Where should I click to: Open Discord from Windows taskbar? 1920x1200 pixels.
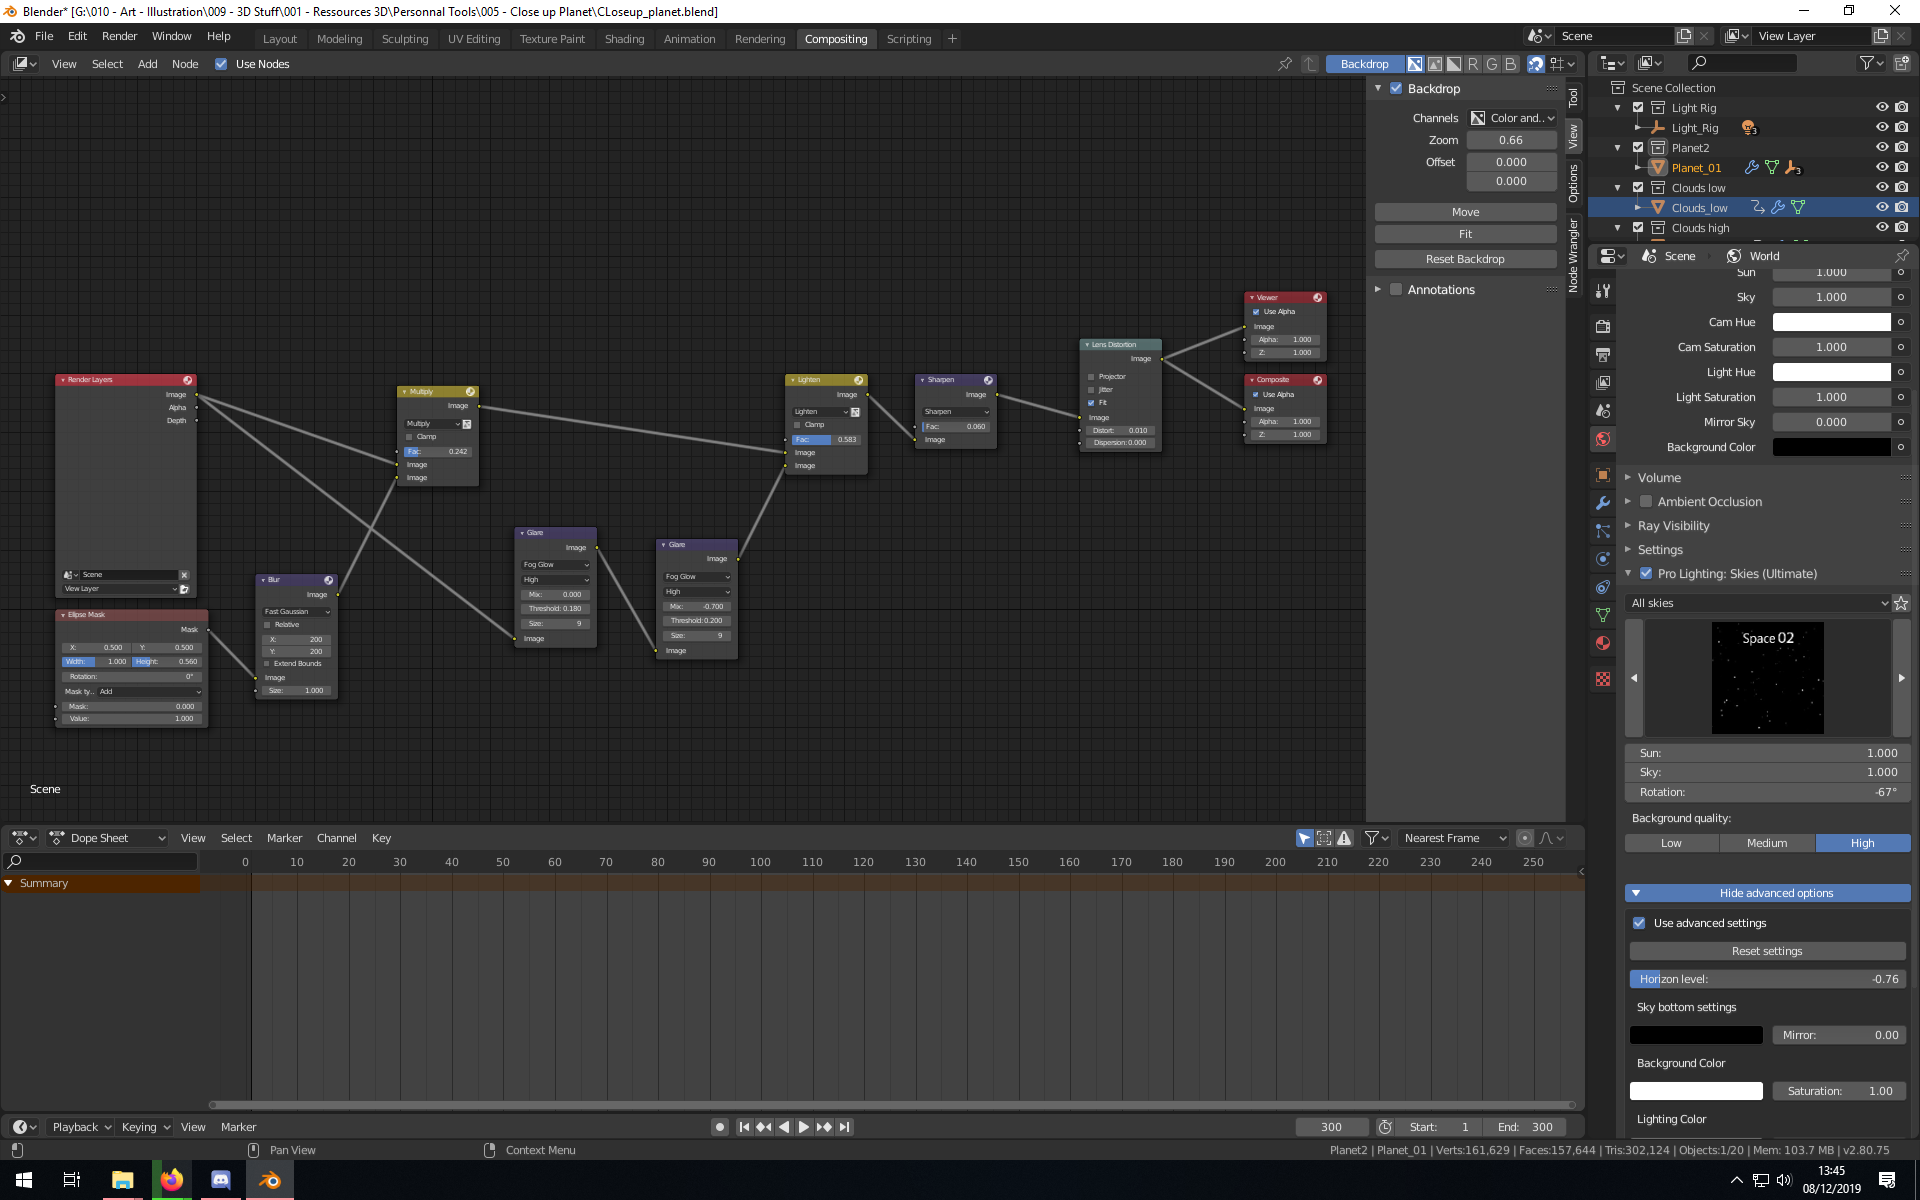click(x=221, y=1180)
